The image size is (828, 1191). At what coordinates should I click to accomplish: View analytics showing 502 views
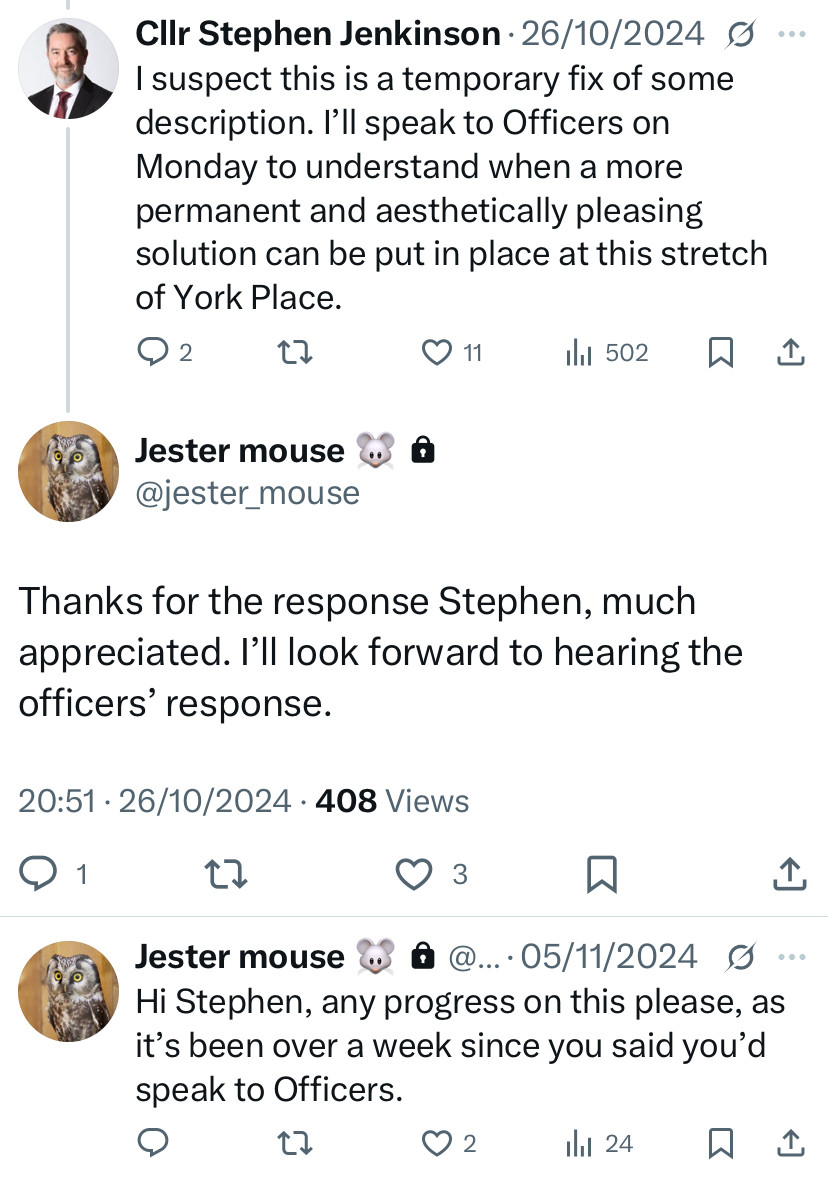coord(606,352)
